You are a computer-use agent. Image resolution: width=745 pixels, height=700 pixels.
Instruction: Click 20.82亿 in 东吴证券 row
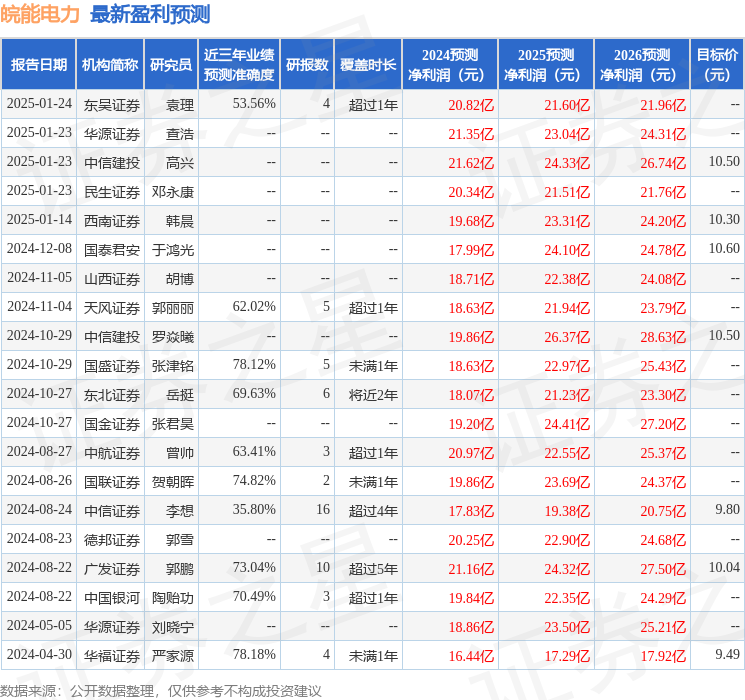click(471, 105)
